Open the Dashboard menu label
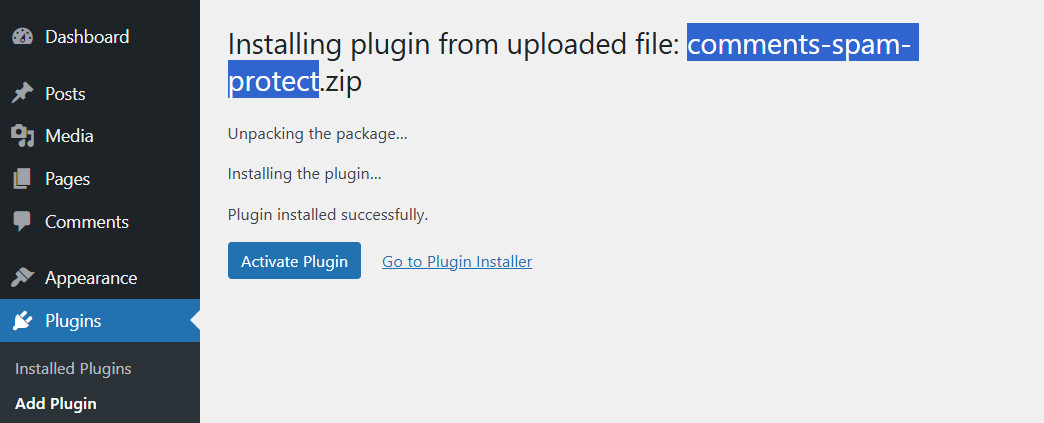The image size is (1044, 423). coord(87,37)
